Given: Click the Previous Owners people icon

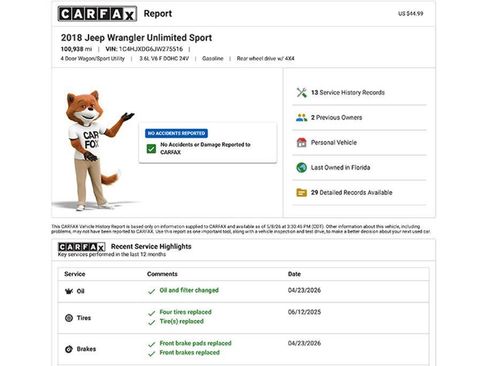Looking at the screenshot, I should (302, 118).
